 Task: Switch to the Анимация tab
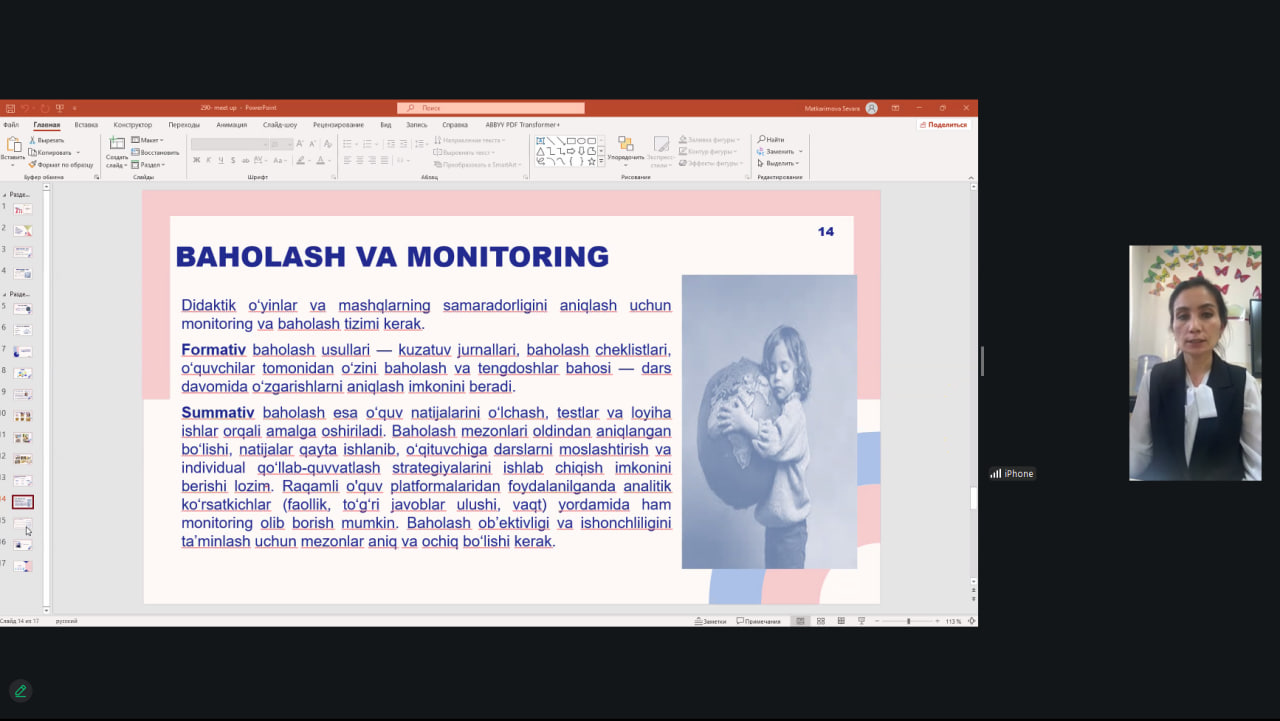point(231,125)
